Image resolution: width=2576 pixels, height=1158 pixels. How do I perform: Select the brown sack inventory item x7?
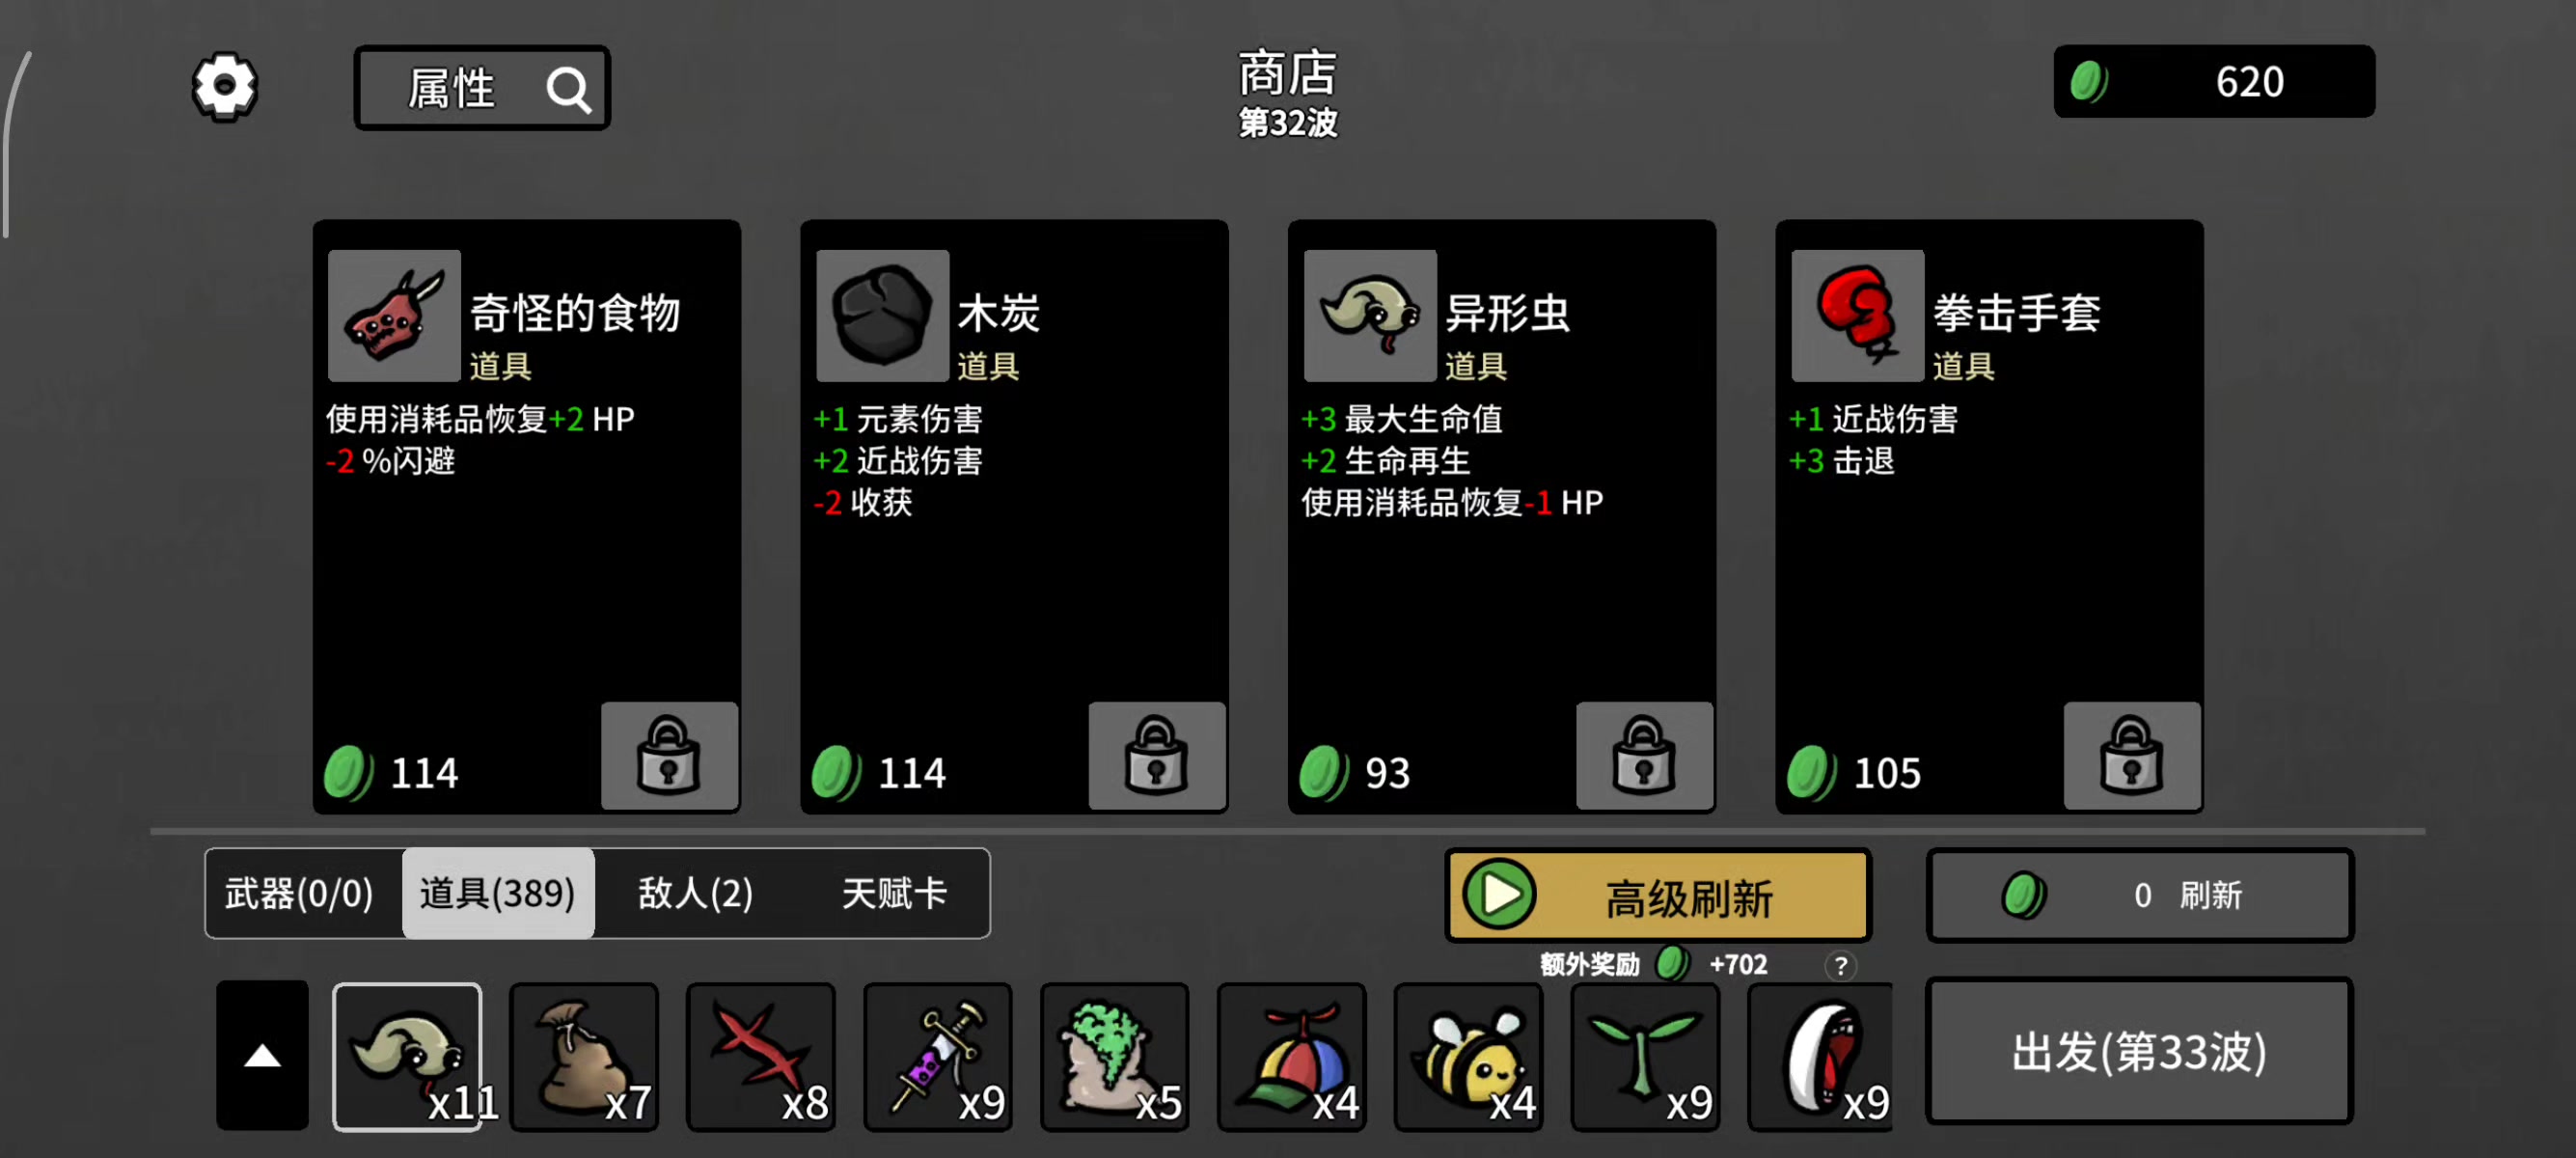click(585, 1057)
